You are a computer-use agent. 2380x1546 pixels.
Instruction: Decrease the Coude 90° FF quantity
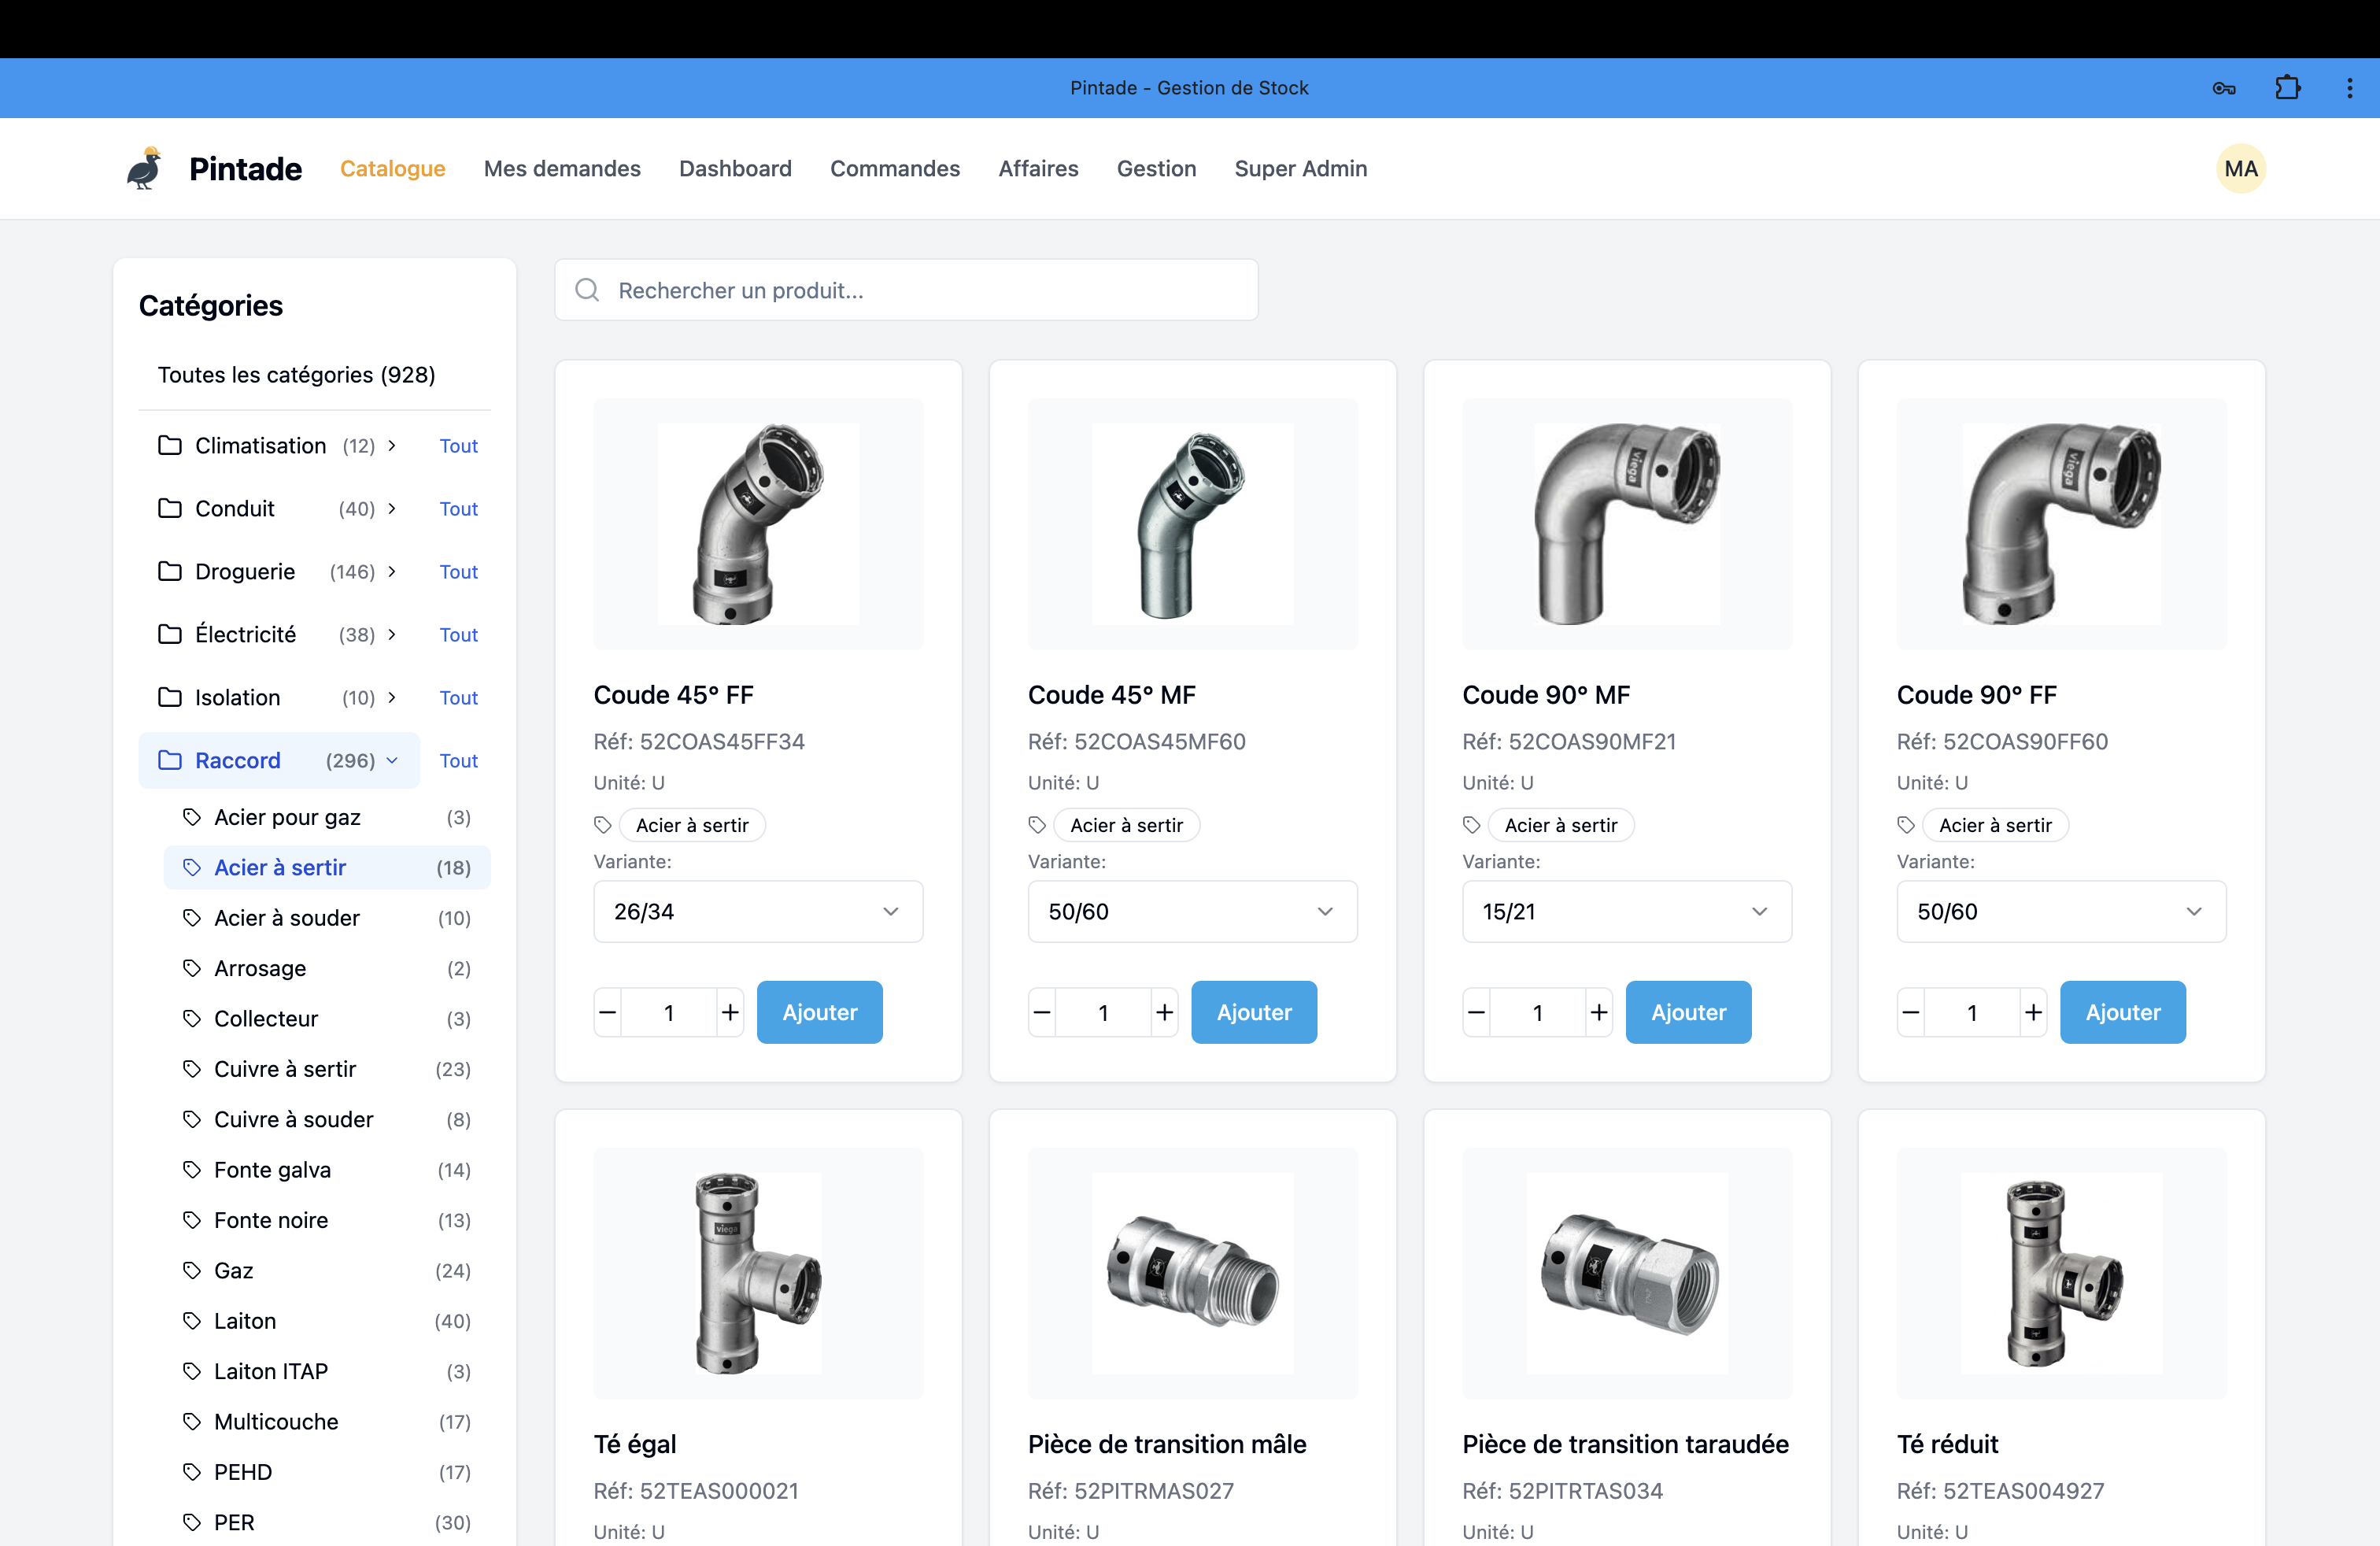click(1910, 1012)
